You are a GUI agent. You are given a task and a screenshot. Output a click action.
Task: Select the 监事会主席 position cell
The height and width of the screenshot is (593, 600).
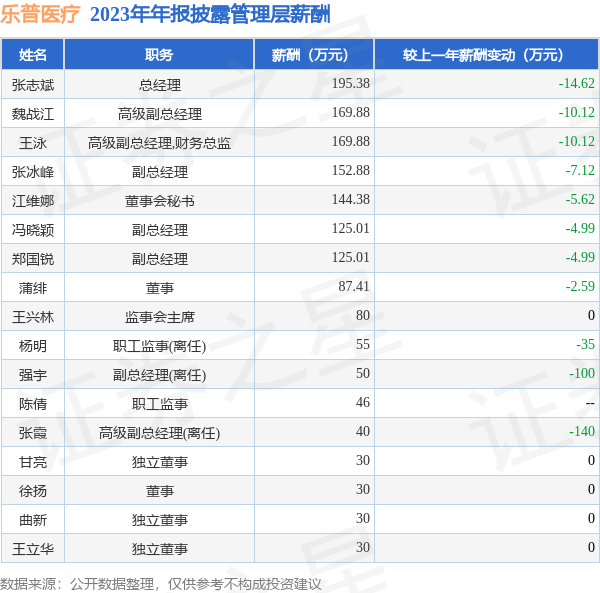point(159,317)
